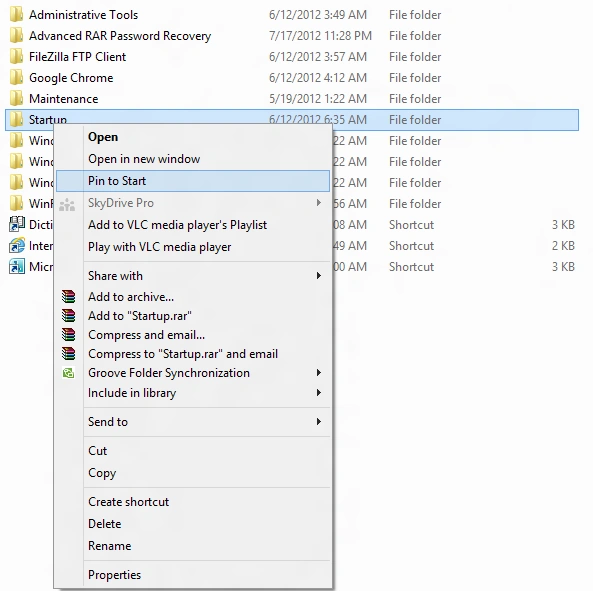The width and height of the screenshot is (593, 591).
Task: Click the date 6/12/2012 3:49 AM
Action: coord(318,15)
